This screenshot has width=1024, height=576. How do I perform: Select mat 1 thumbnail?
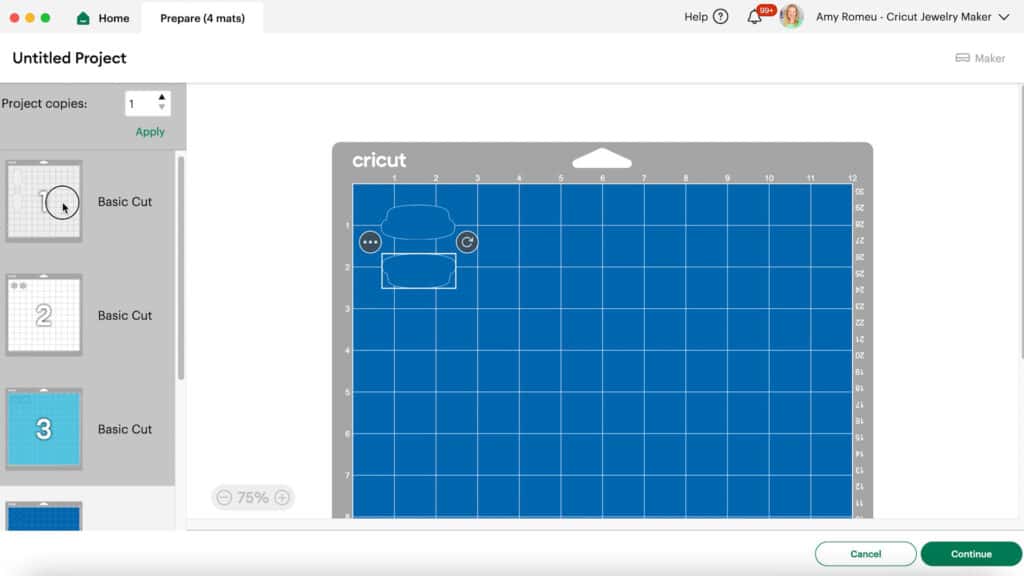click(x=44, y=201)
